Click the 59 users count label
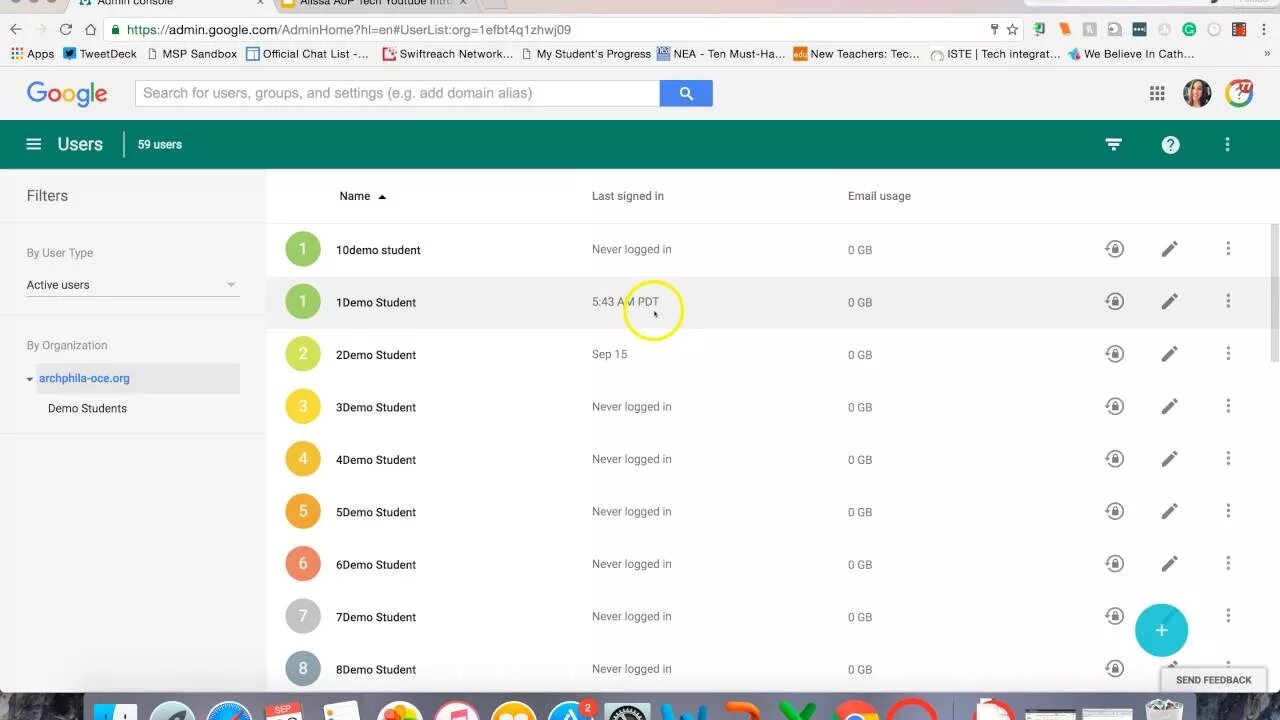 tap(160, 144)
